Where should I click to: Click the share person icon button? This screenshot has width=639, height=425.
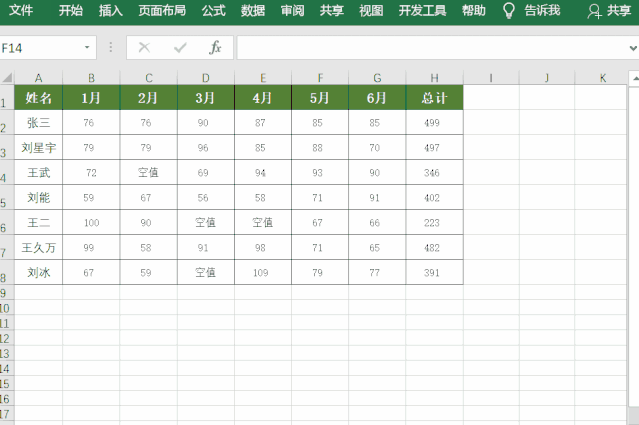point(594,11)
